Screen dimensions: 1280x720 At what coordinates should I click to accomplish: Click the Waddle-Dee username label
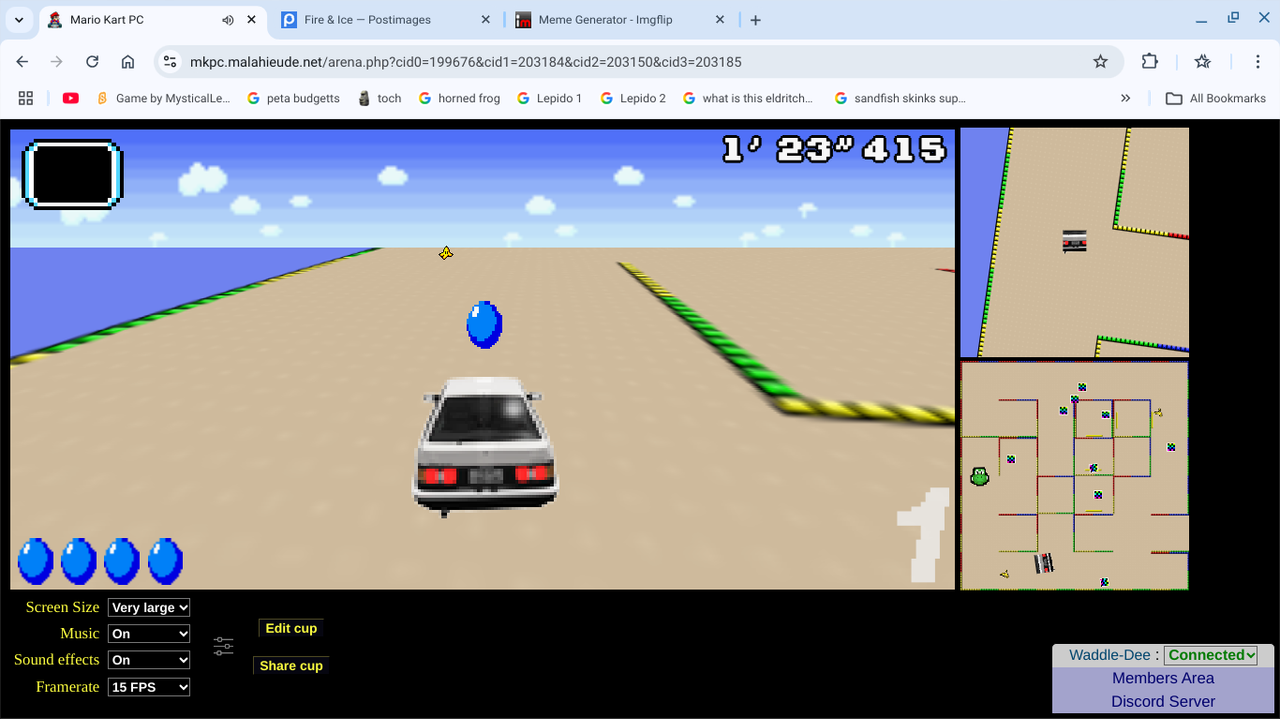pyautogui.click(x=1110, y=655)
